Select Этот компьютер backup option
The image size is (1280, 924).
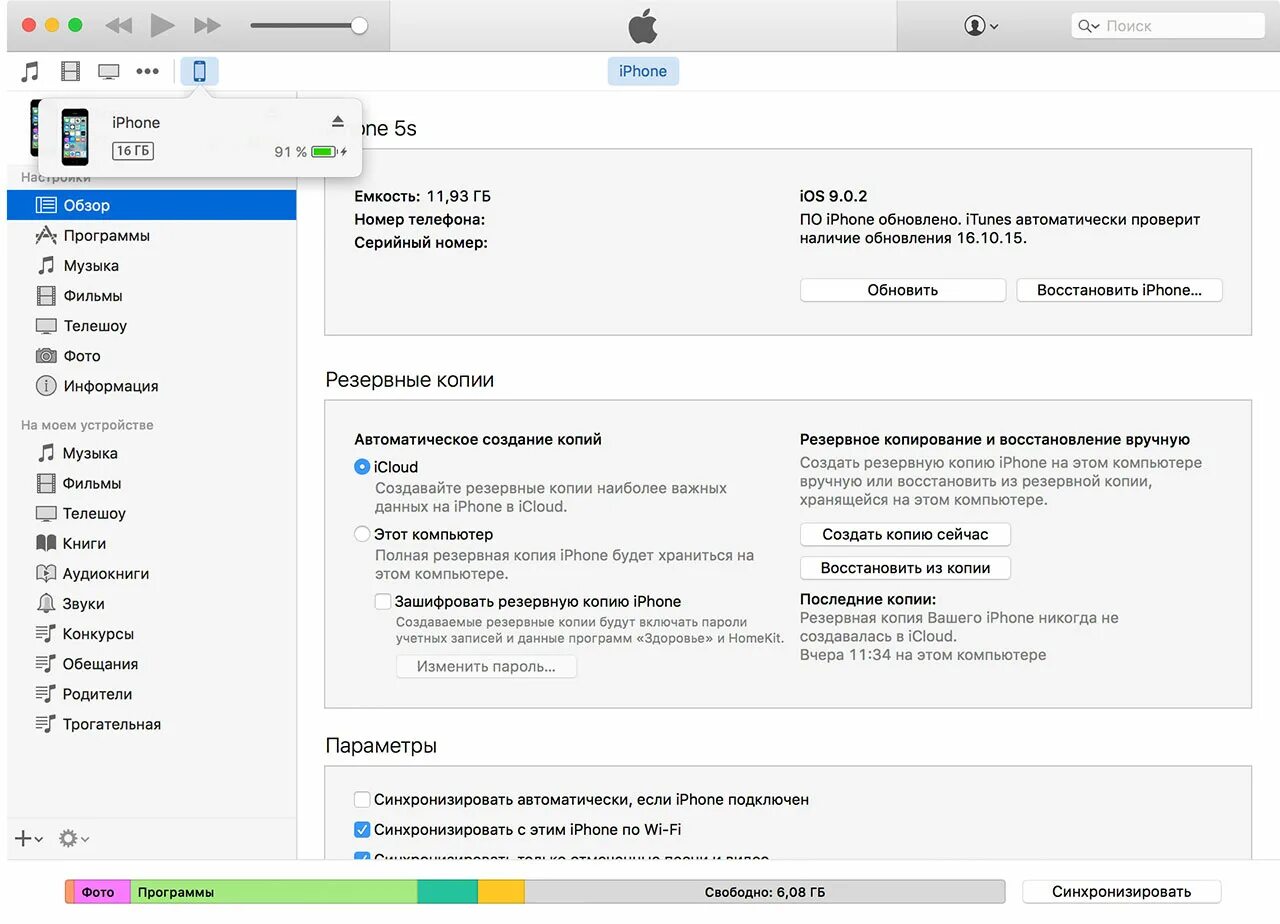click(x=362, y=535)
